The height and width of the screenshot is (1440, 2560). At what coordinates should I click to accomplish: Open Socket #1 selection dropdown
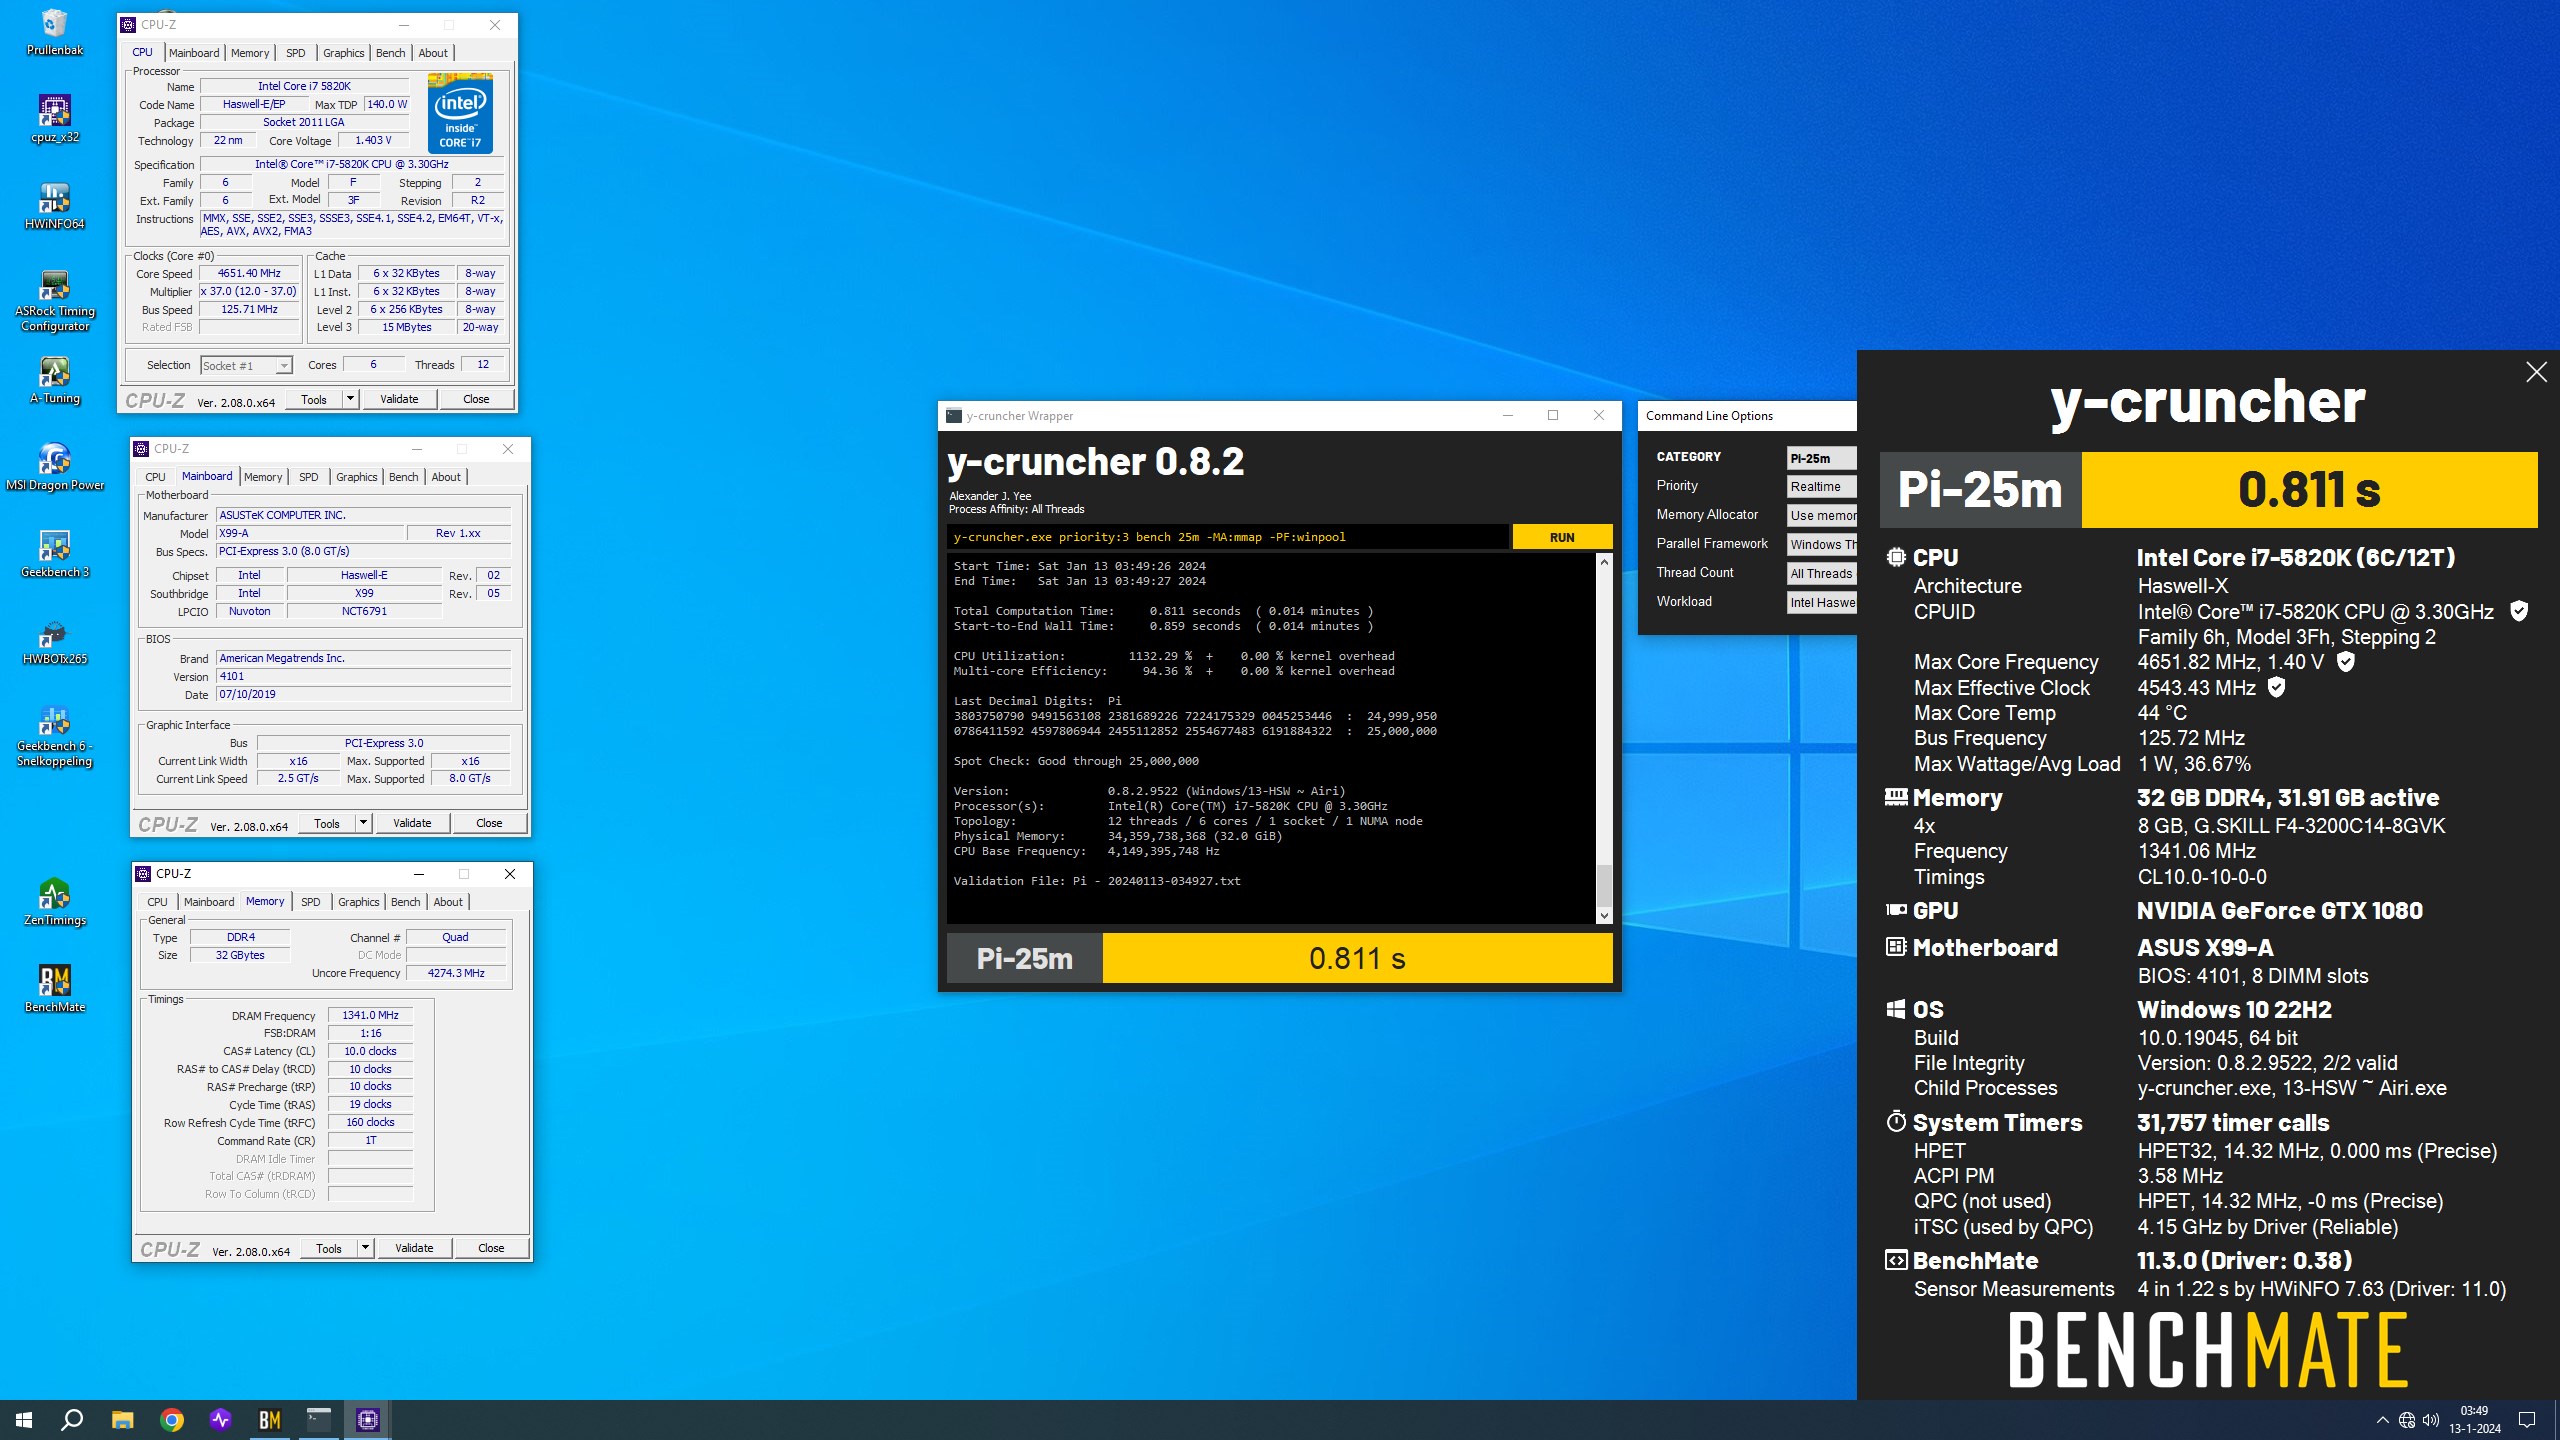[x=246, y=365]
